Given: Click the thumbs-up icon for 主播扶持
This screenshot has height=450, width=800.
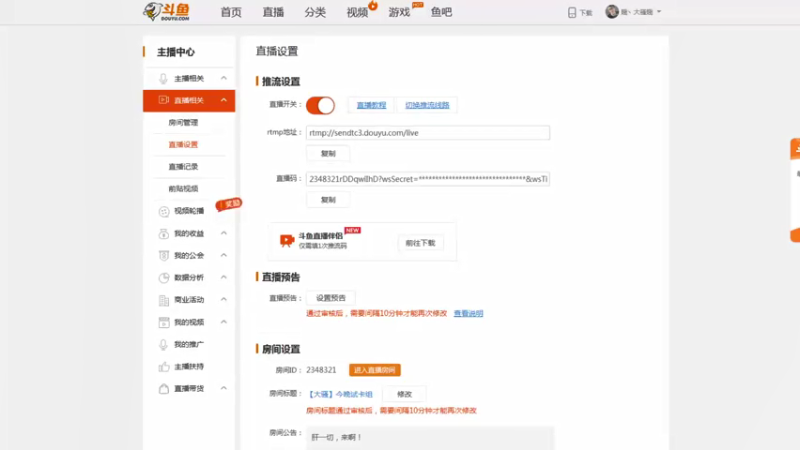Looking at the screenshot, I should tap(164, 366).
